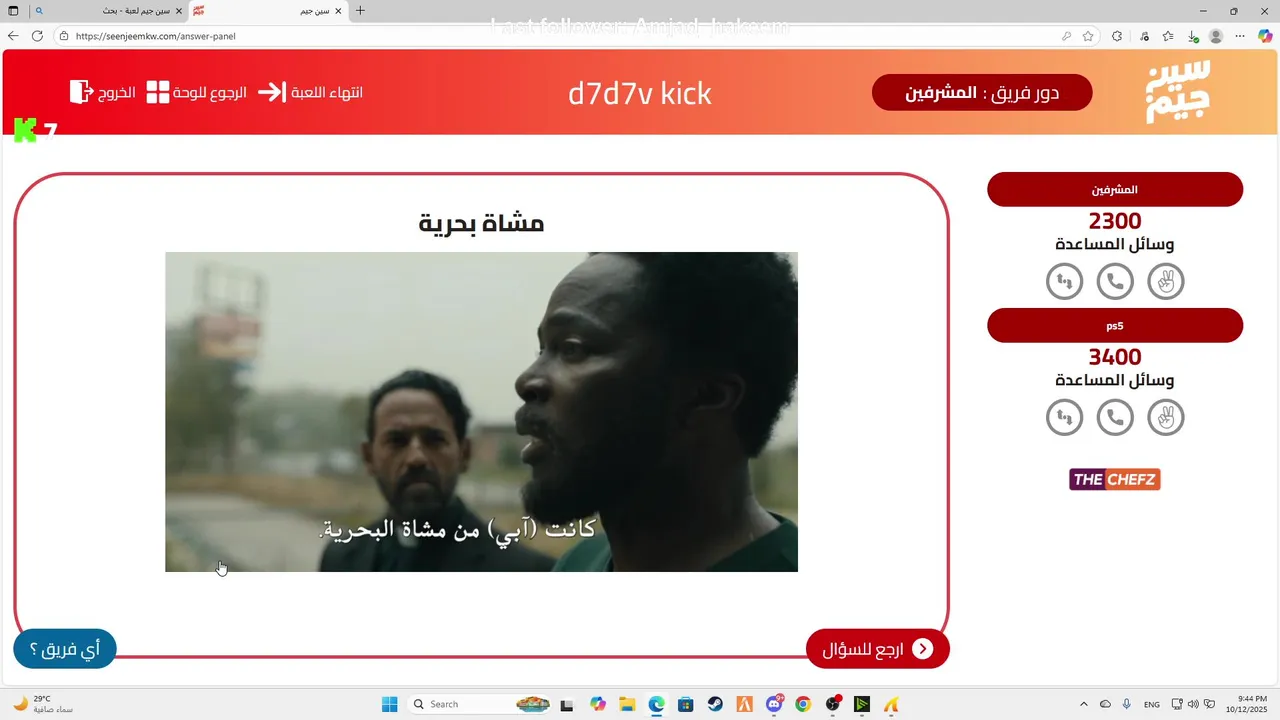
Task: Open the Extensions puzzle icon in Edge
Action: coord(1117,36)
